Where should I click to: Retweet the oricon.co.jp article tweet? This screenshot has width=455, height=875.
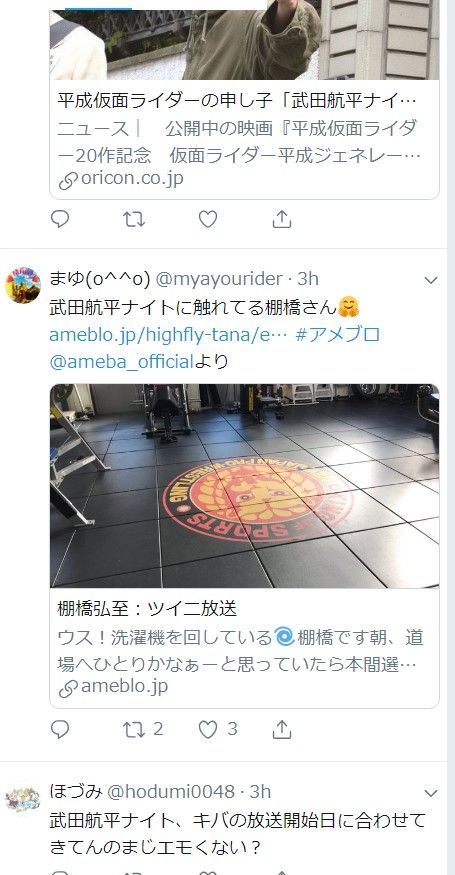click(134, 219)
